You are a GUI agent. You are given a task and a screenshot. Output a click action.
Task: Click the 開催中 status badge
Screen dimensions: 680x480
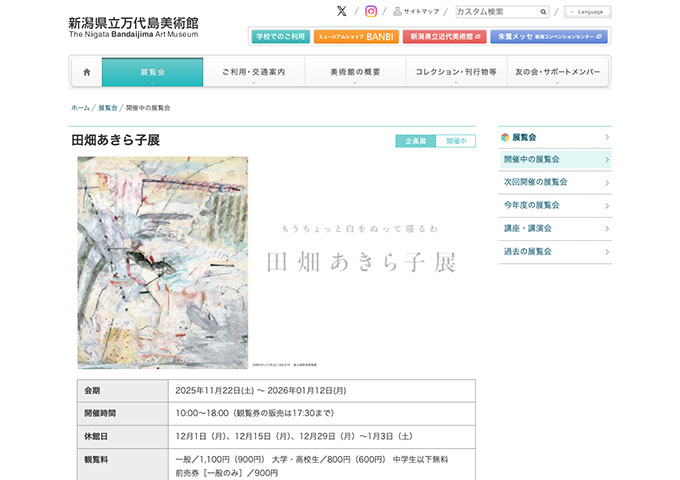tap(456, 141)
